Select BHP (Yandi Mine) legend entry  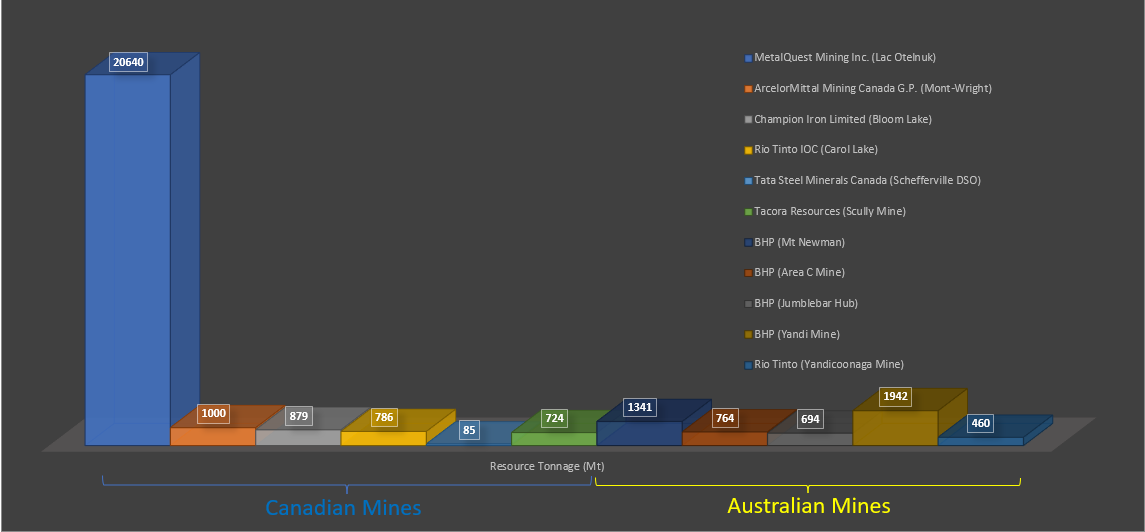[792, 334]
